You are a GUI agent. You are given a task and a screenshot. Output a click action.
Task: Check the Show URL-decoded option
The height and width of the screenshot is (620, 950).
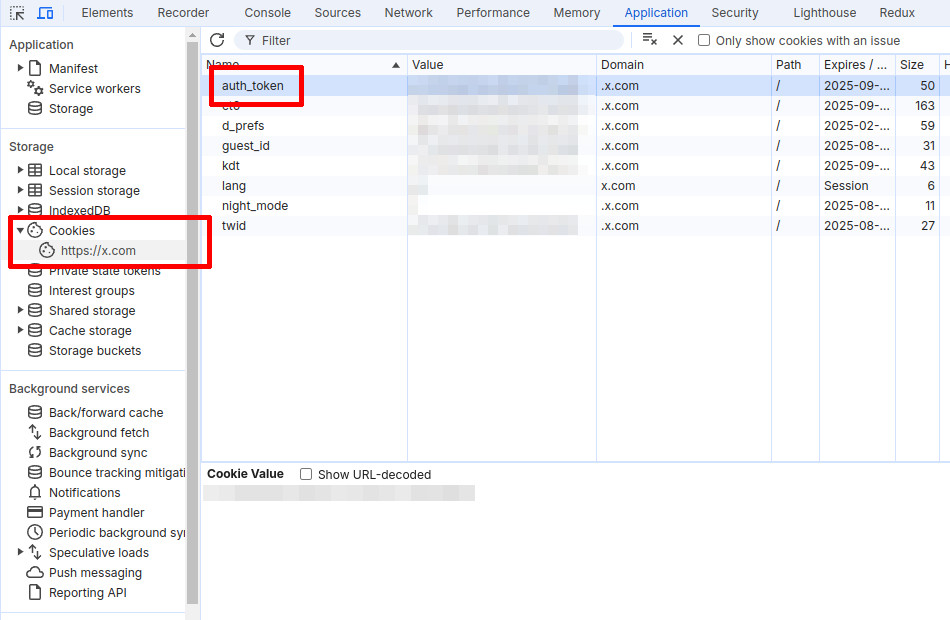(306, 474)
